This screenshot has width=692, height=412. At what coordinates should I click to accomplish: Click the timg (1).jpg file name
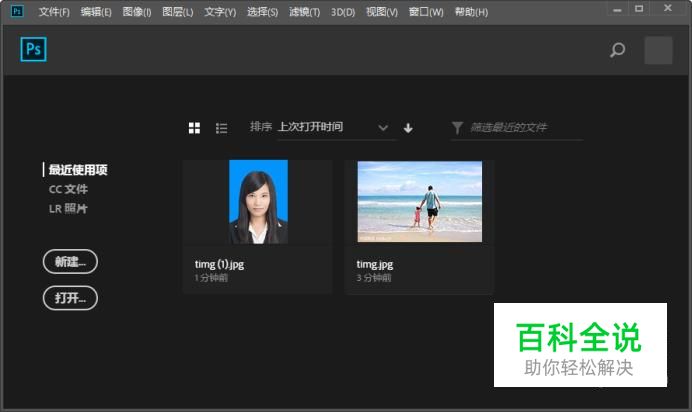219,264
